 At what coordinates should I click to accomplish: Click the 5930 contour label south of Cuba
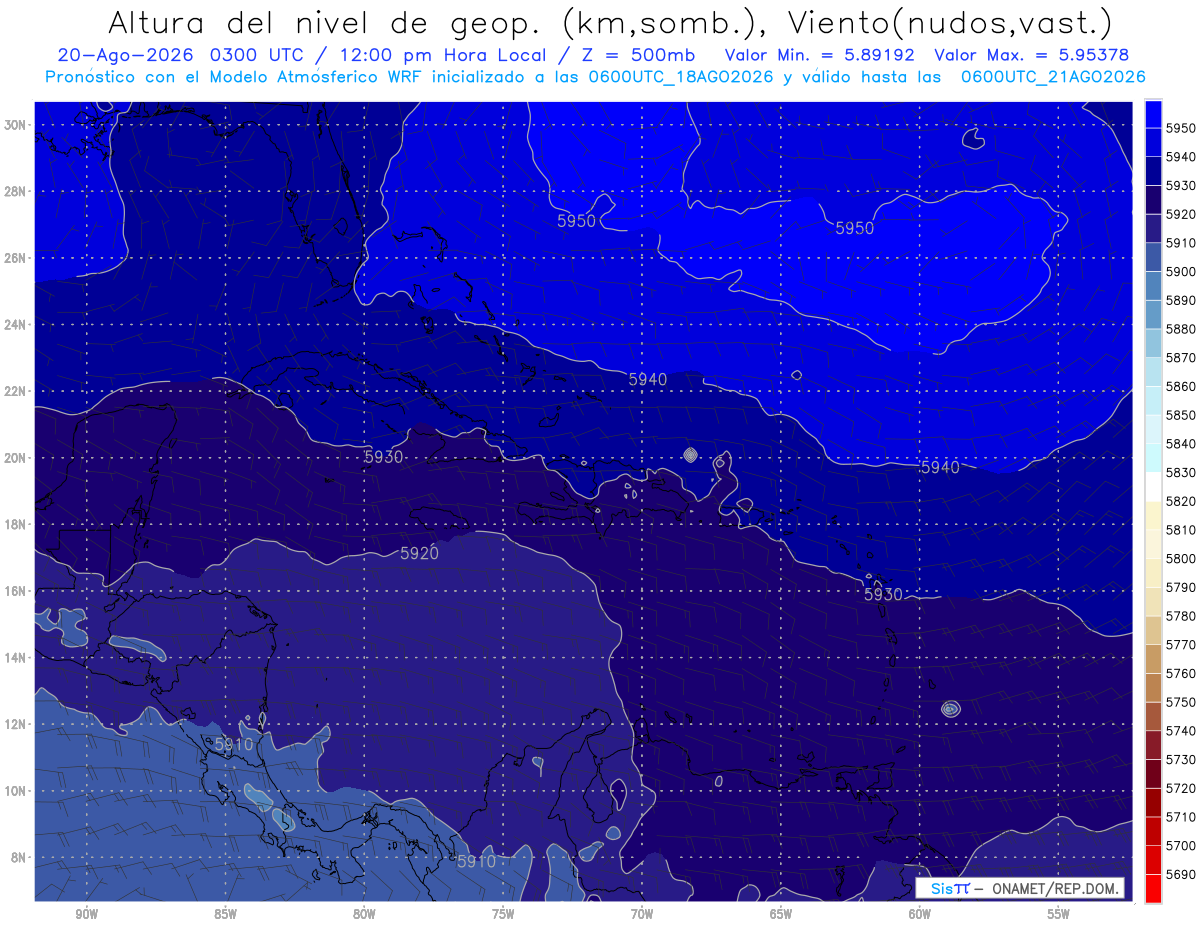click(383, 457)
